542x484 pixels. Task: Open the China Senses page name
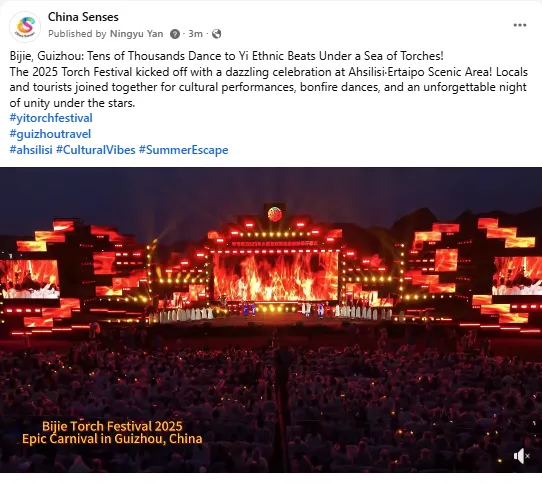83,17
